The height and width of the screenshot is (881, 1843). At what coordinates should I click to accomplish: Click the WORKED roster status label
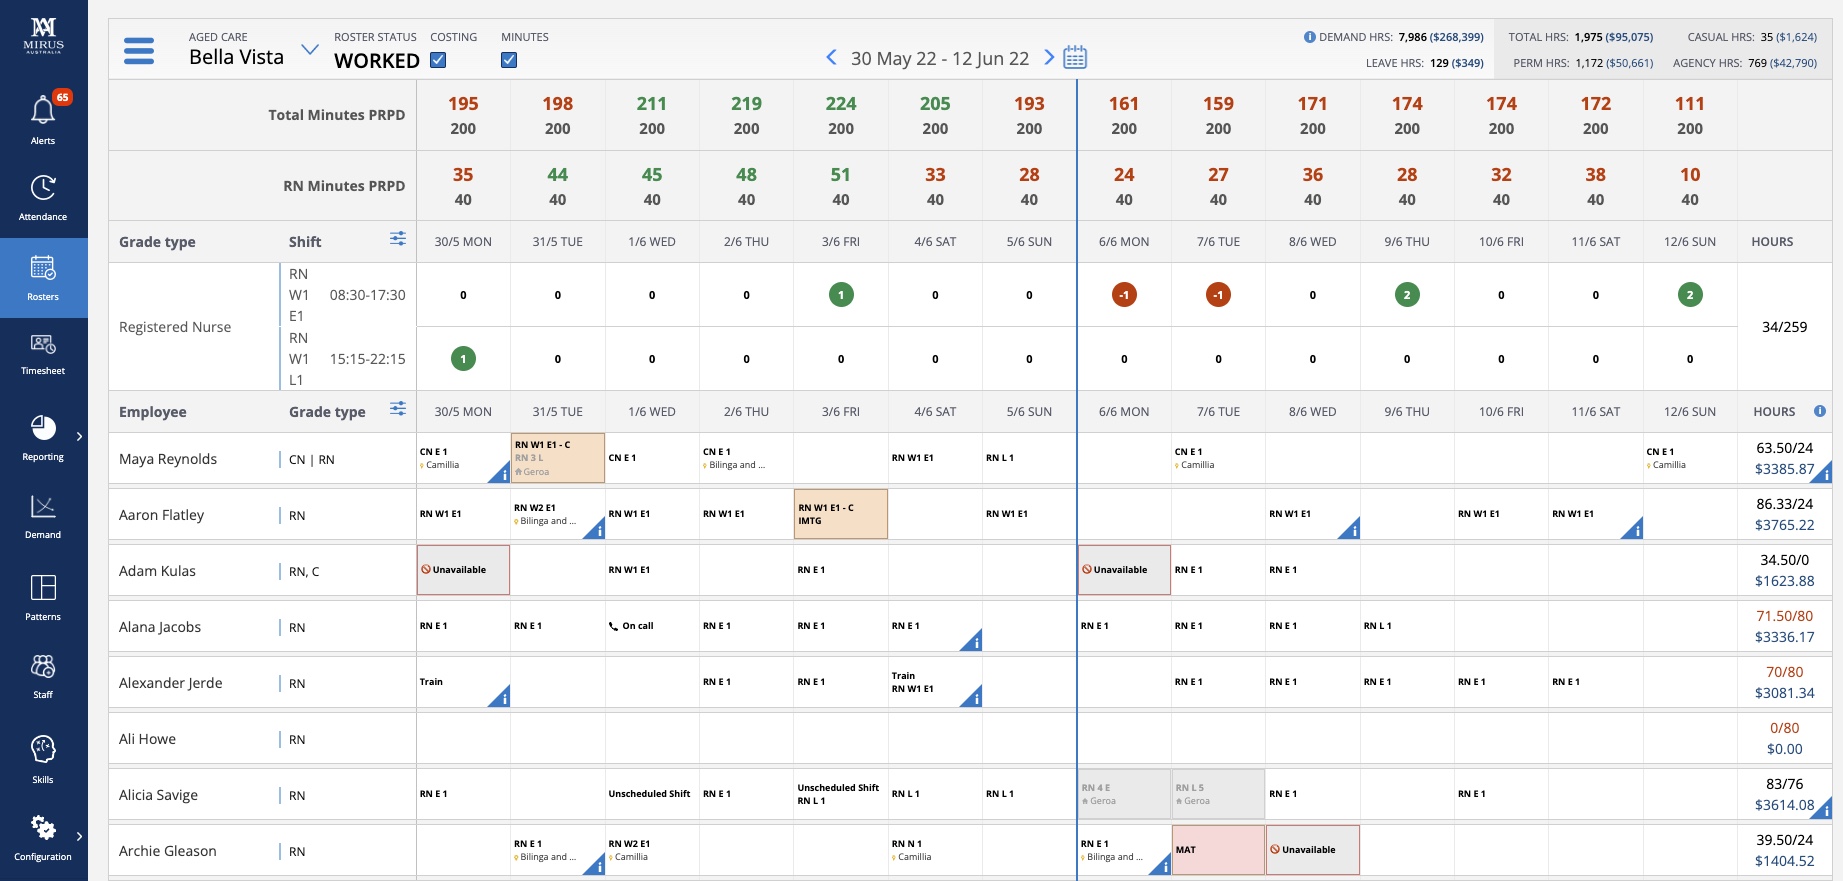(377, 61)
